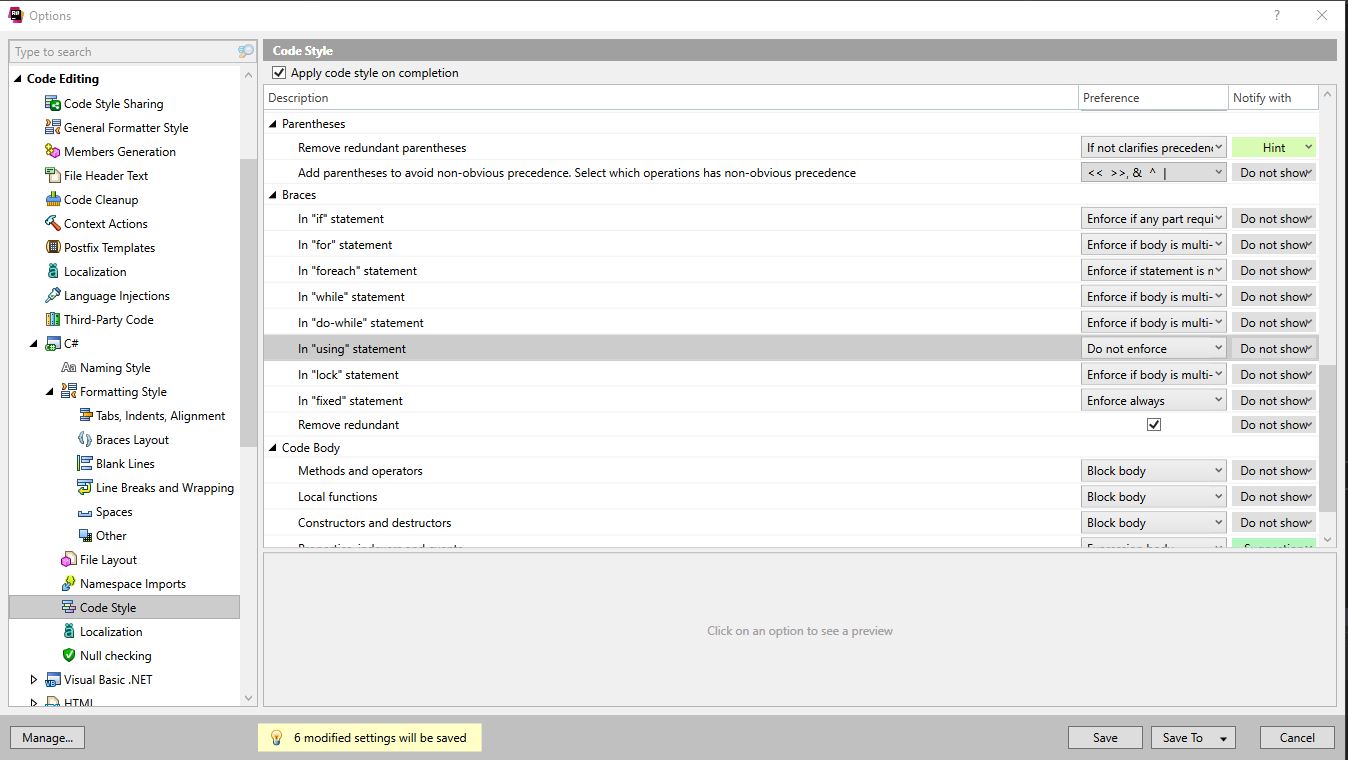Screen dimensions: 1348x760
Task: Click the Formatting Style icon
Action: click(x=69, y=391)
